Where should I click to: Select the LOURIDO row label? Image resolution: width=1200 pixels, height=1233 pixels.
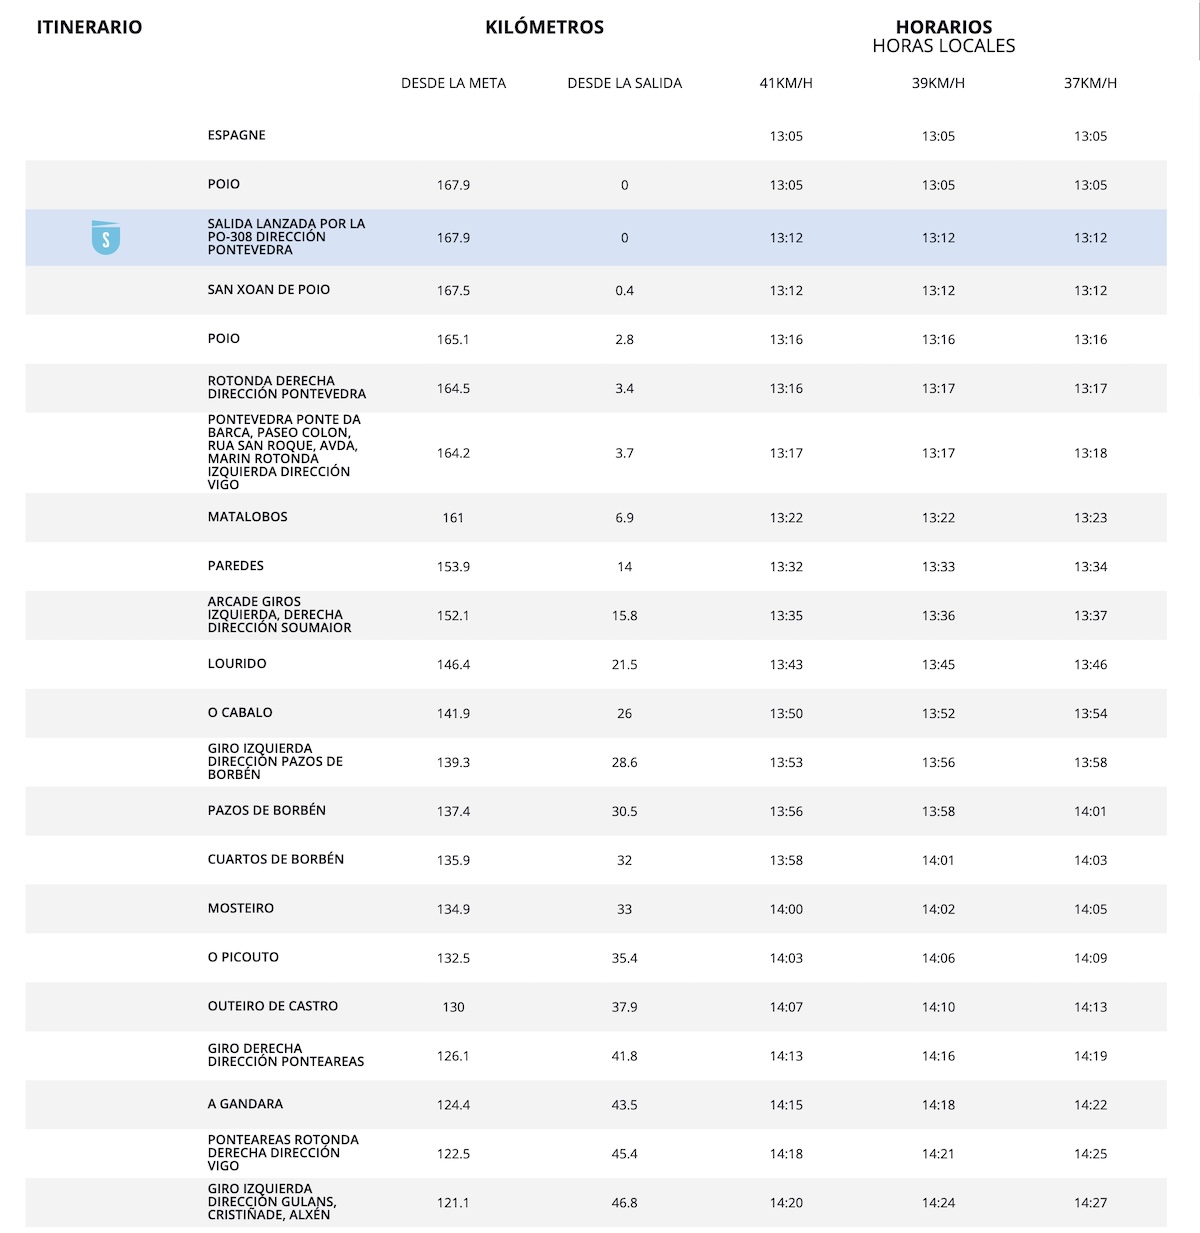point(237,664)
